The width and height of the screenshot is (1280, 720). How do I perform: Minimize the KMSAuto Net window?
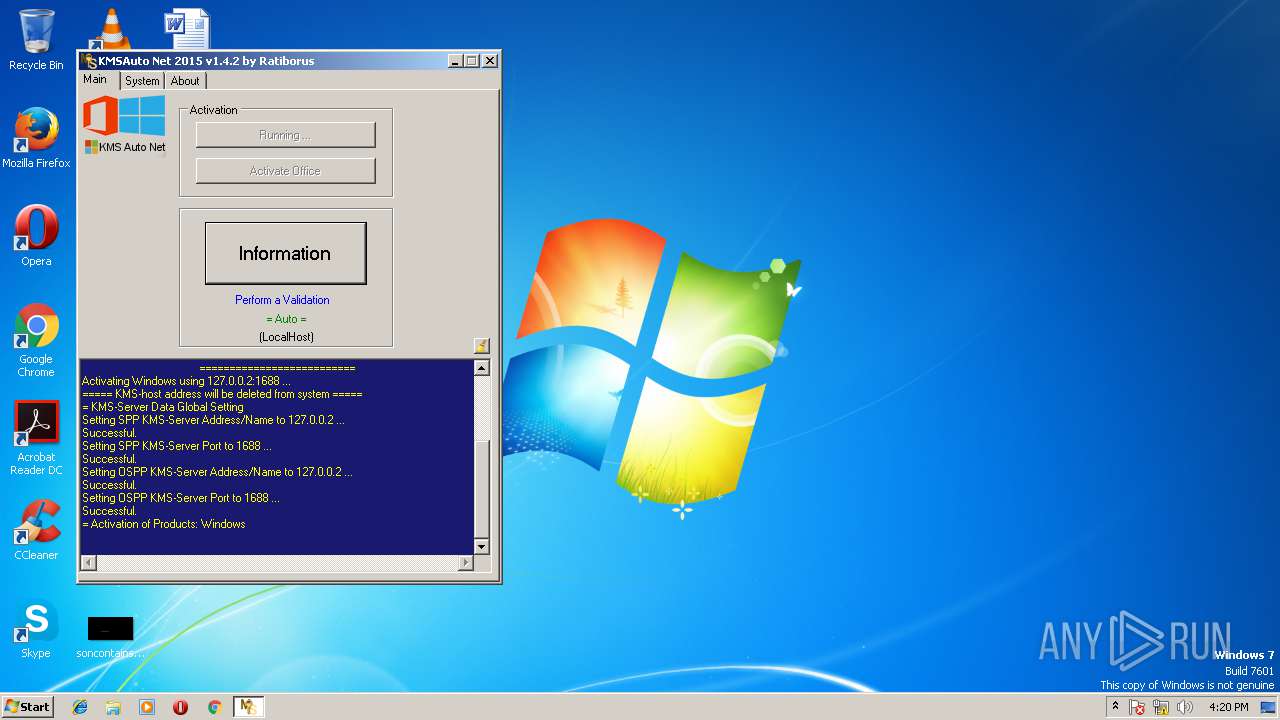(x=455, y=61)
